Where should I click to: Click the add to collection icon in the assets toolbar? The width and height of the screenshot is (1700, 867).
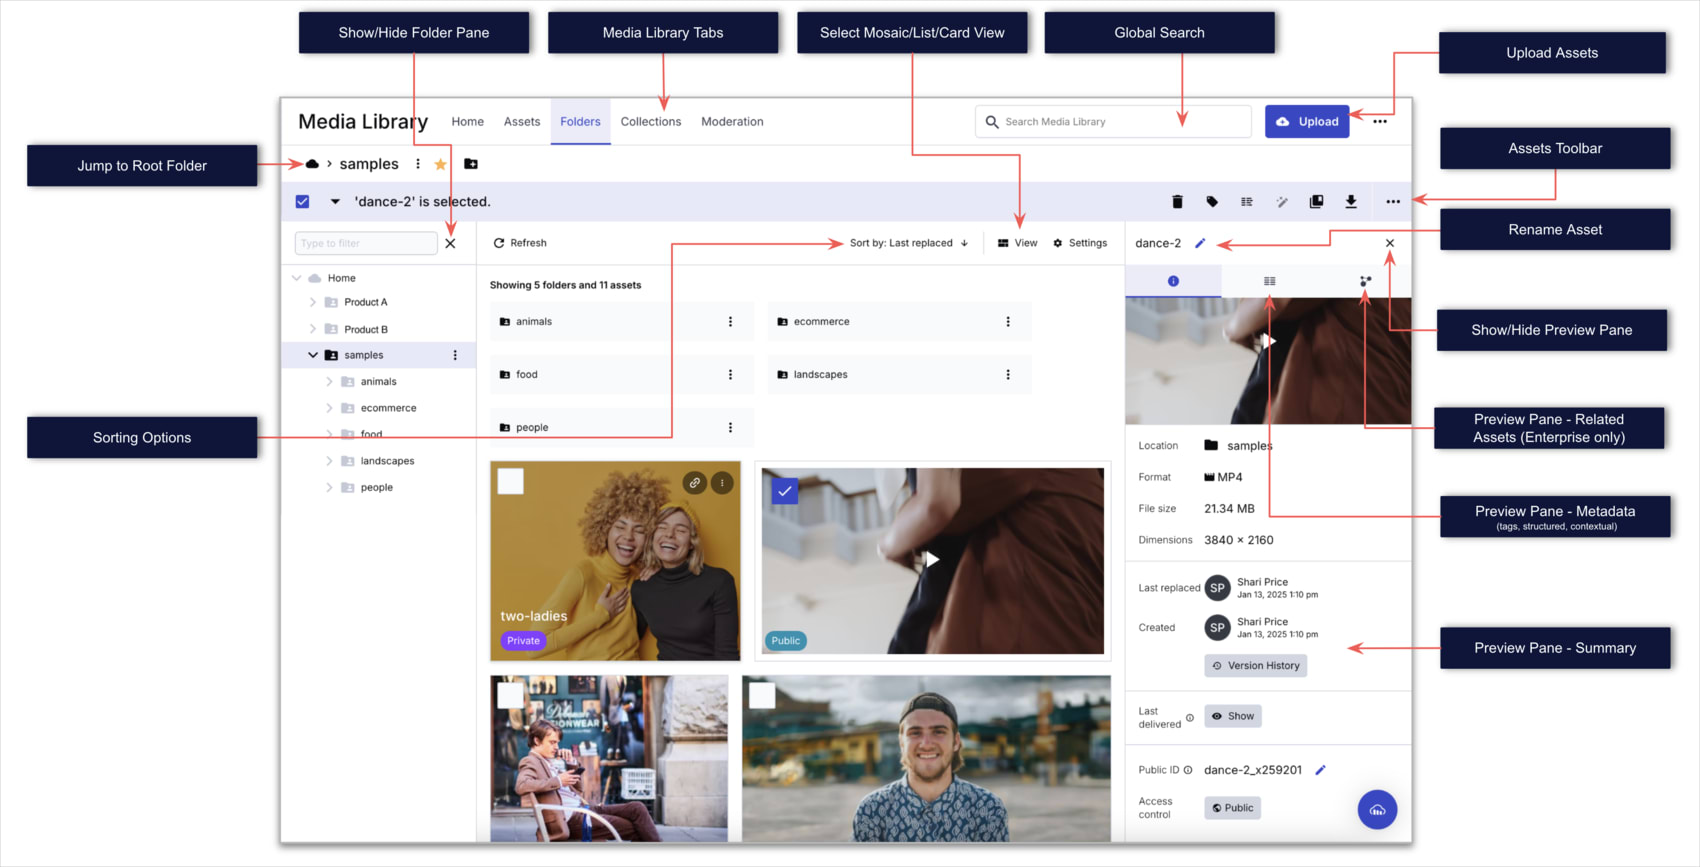(1316, 202)
